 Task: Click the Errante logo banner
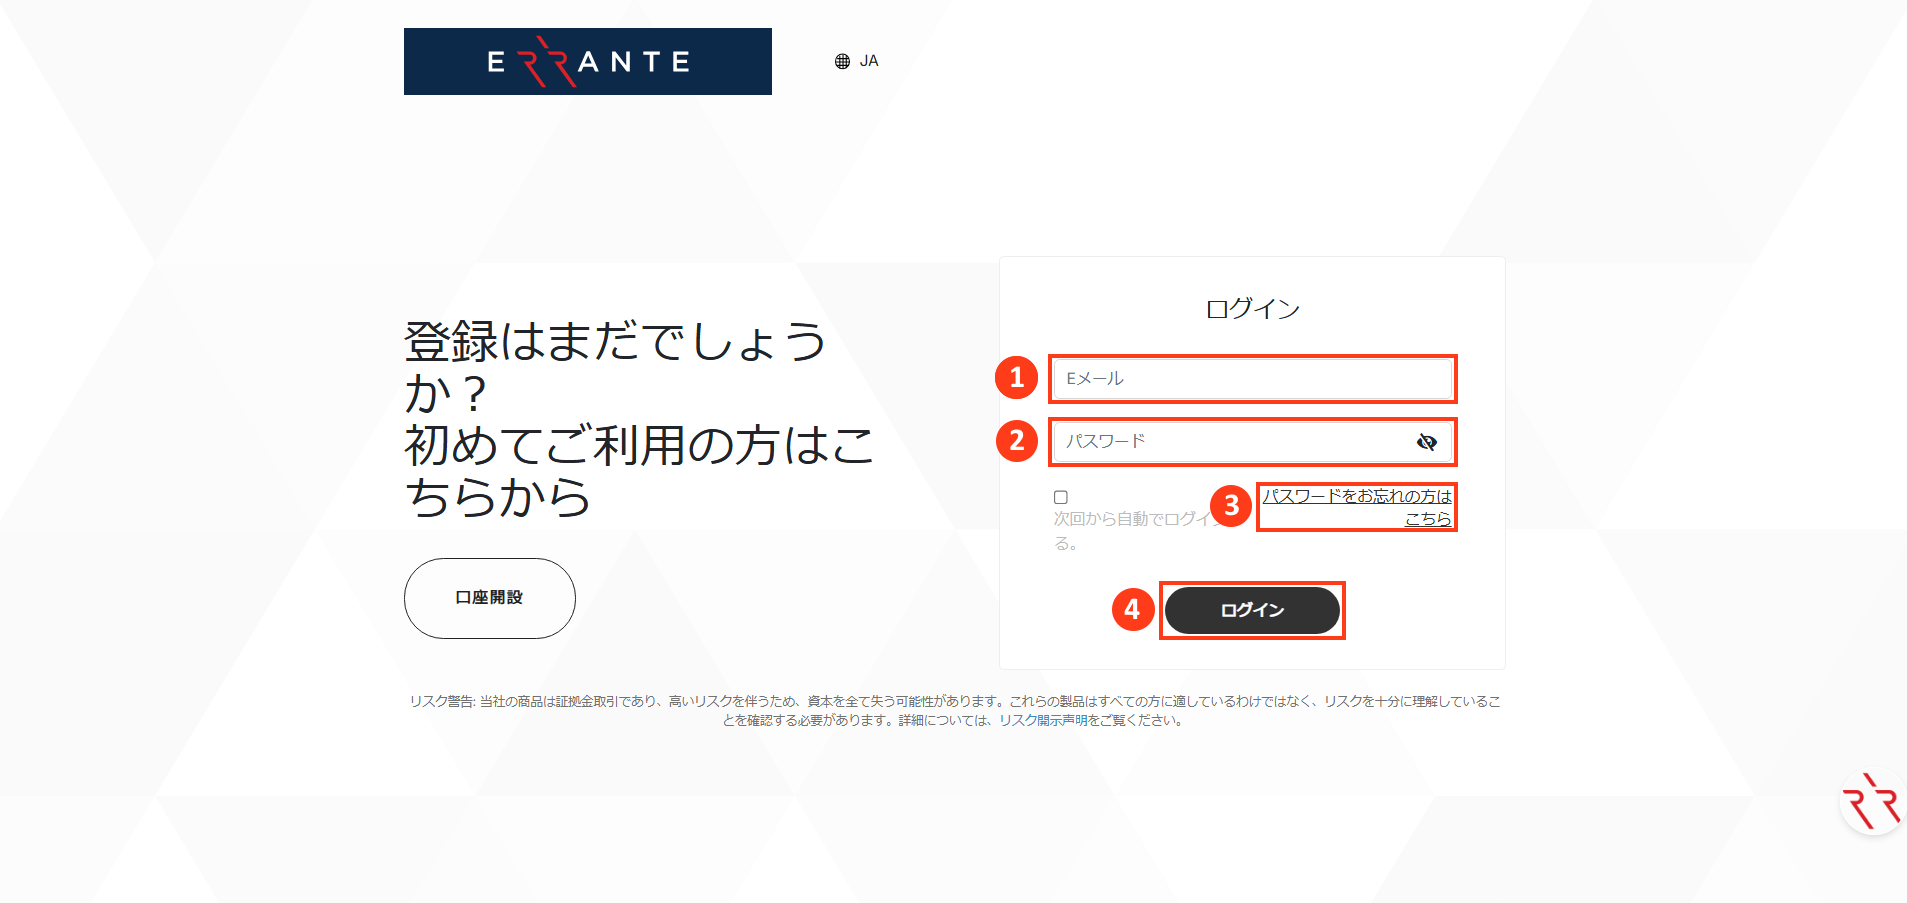[x=587, y=61]
